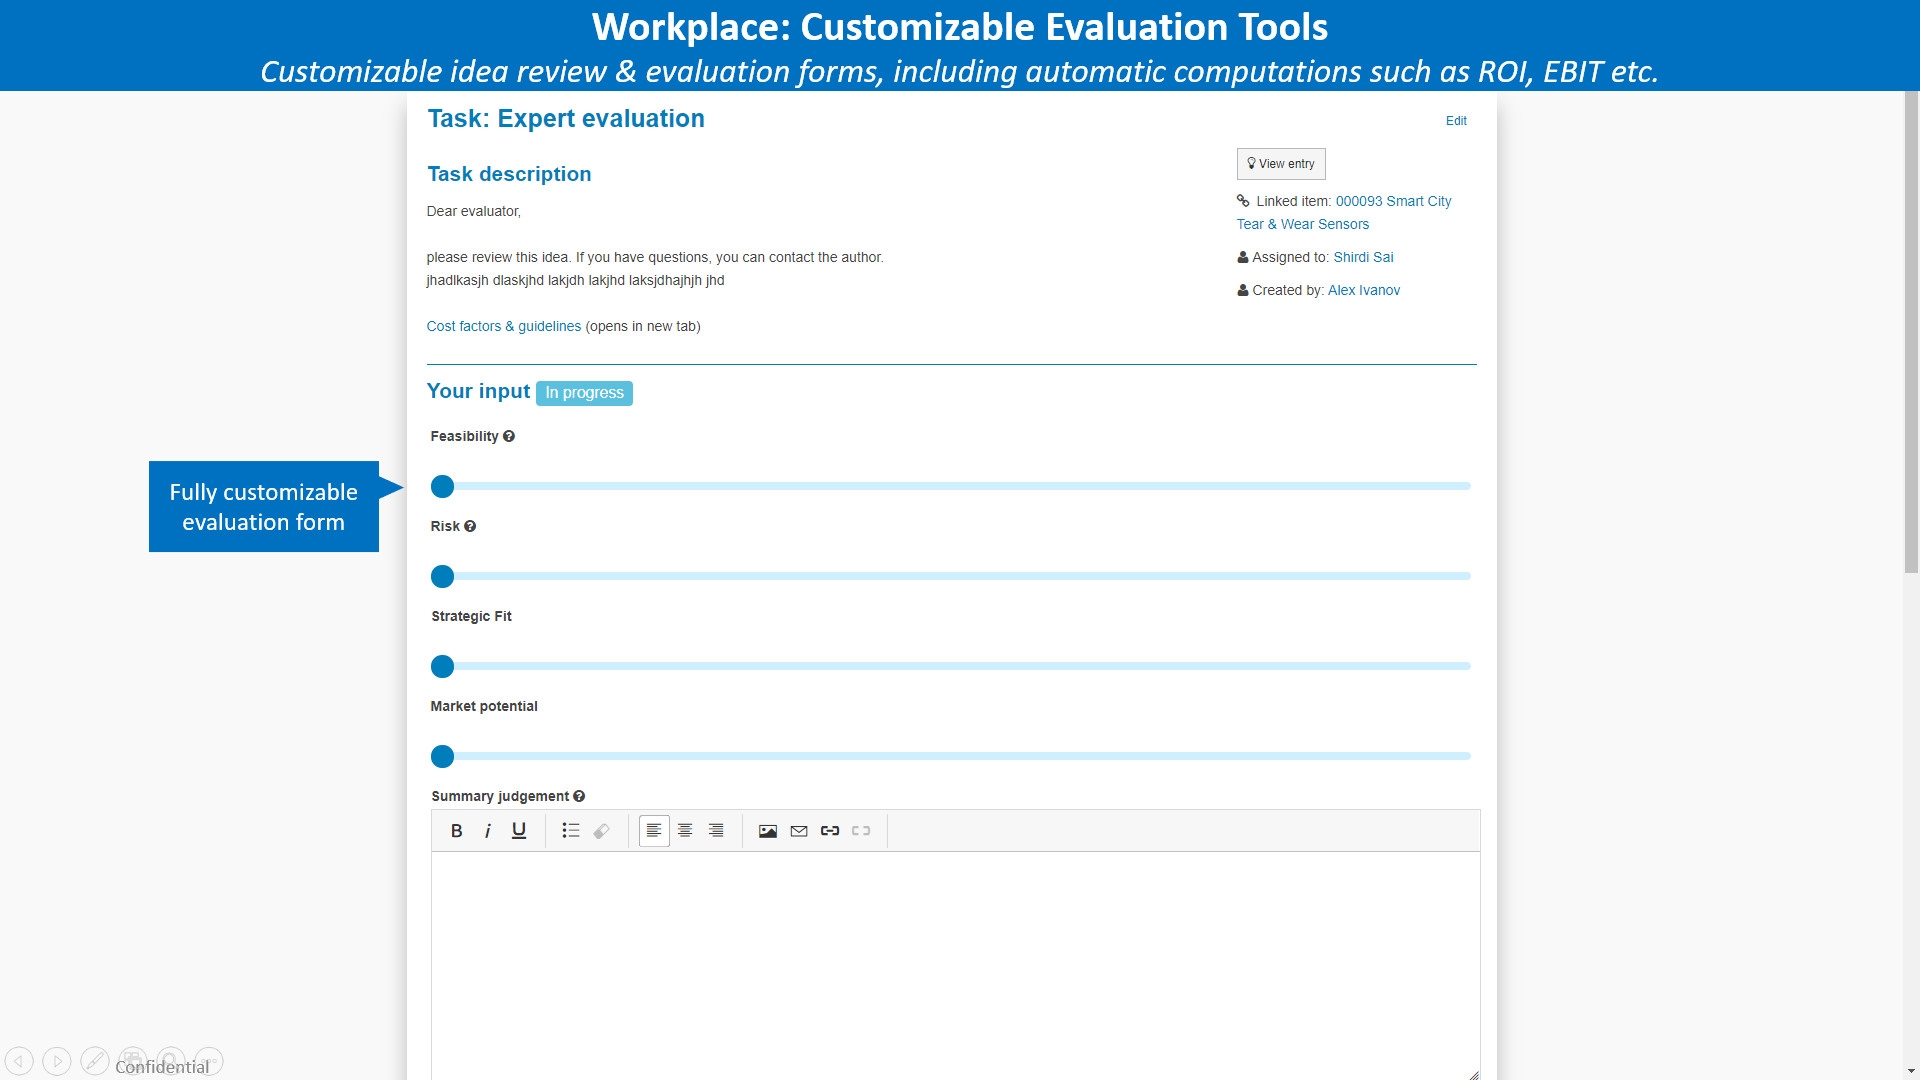1920x1080 pixels.
Task: Insert a hyperlink via the chain icon
Action: 829,831
